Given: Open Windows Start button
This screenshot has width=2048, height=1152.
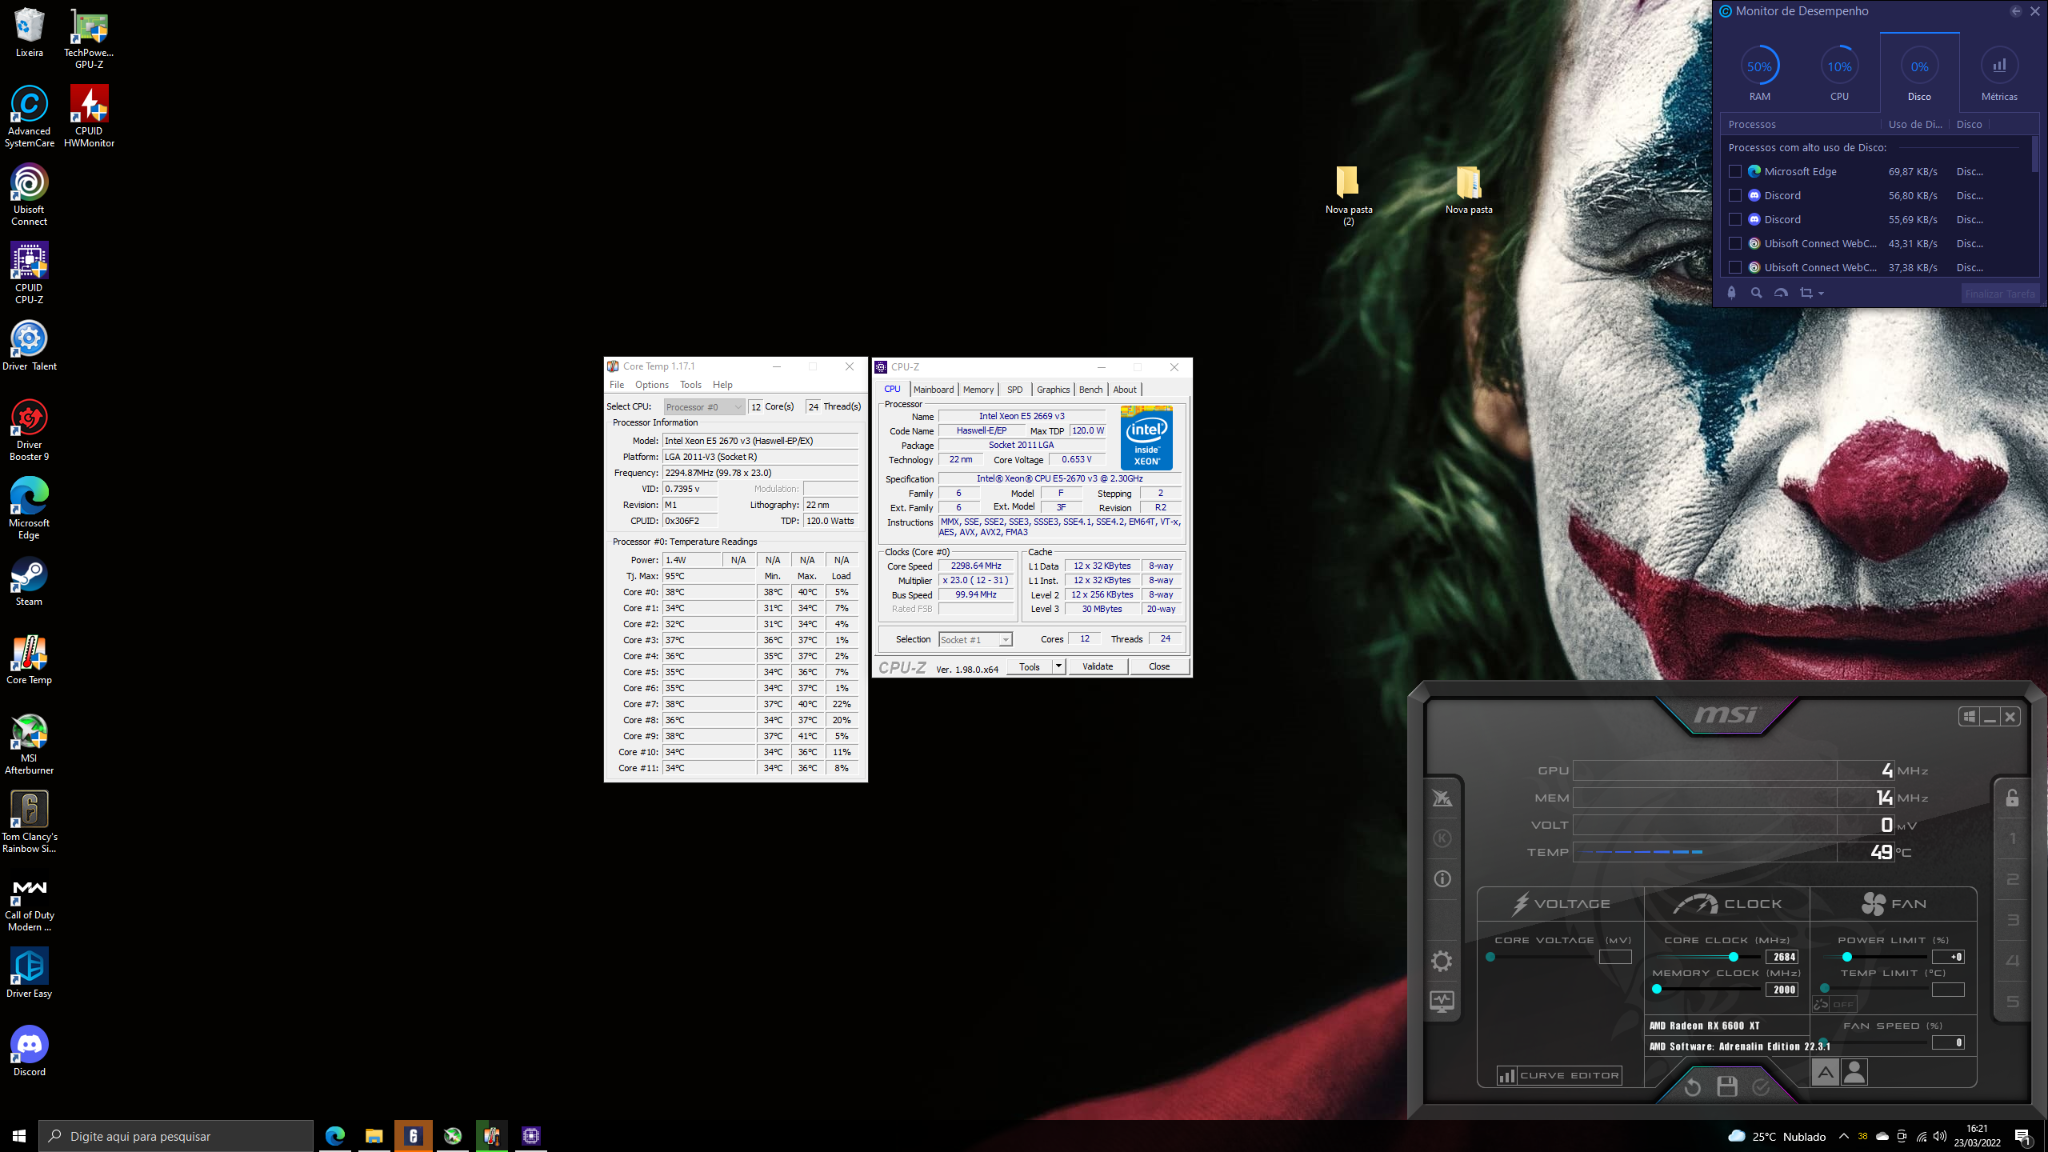Looking at the screenshot, I should click(x=19, y=1135).
